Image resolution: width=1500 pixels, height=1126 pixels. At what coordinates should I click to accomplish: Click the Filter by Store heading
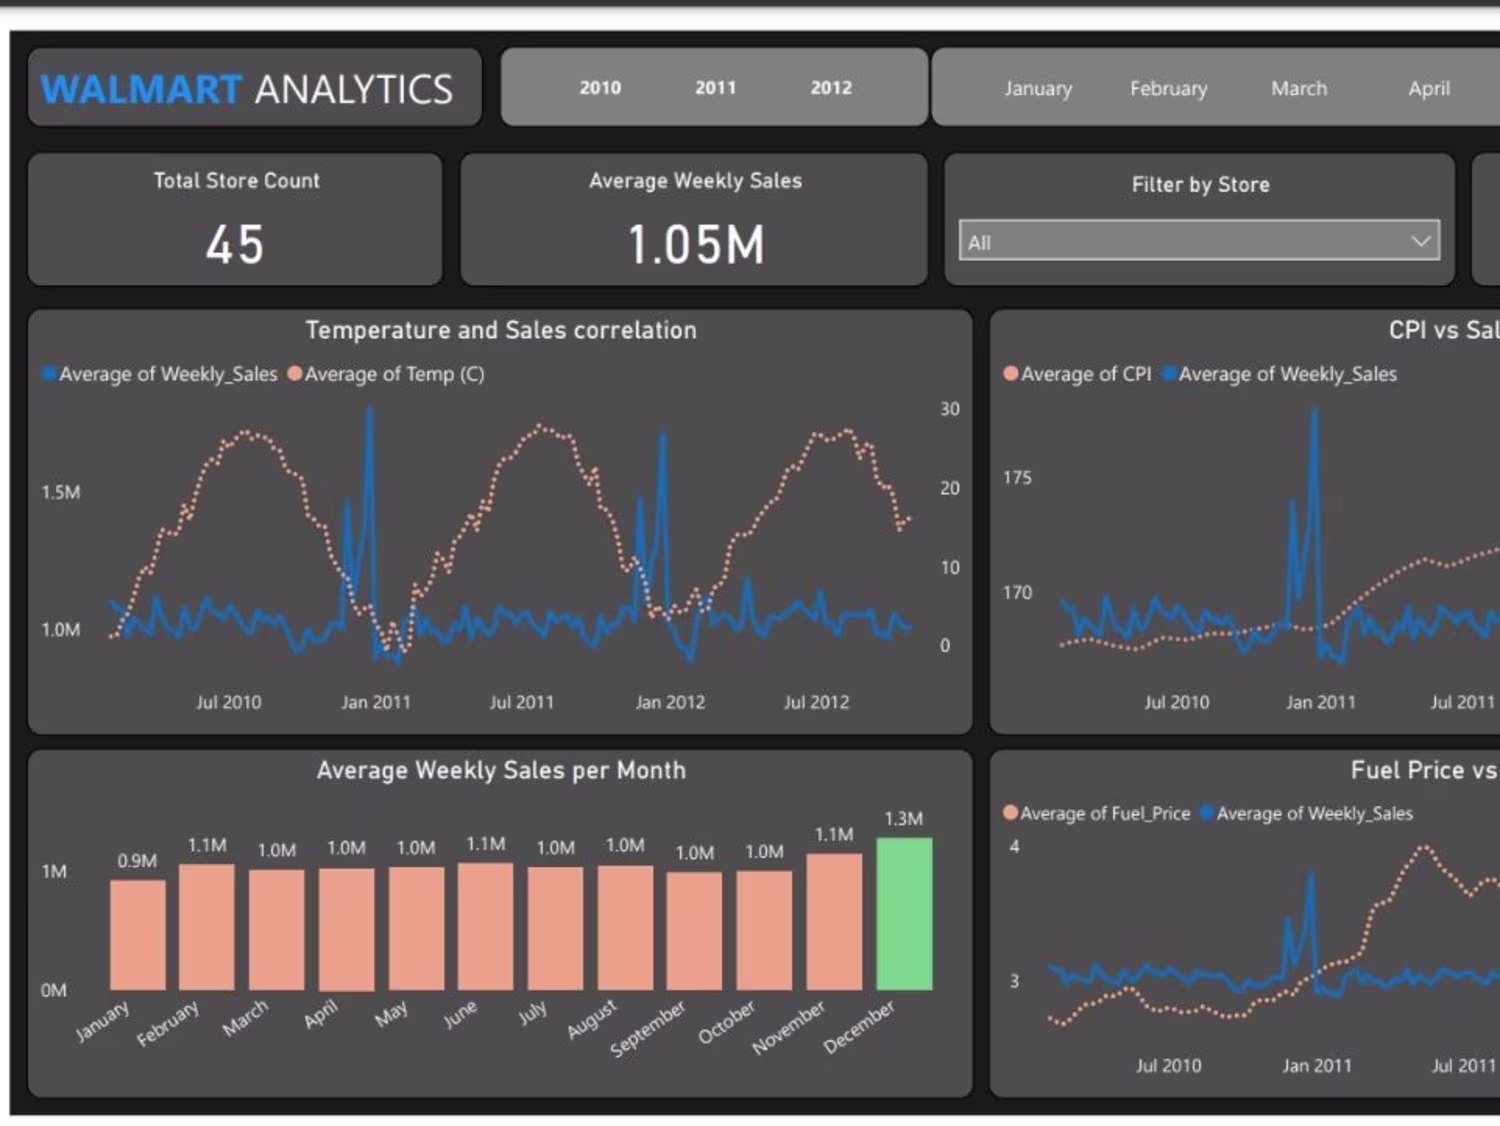pos(1200,185)
